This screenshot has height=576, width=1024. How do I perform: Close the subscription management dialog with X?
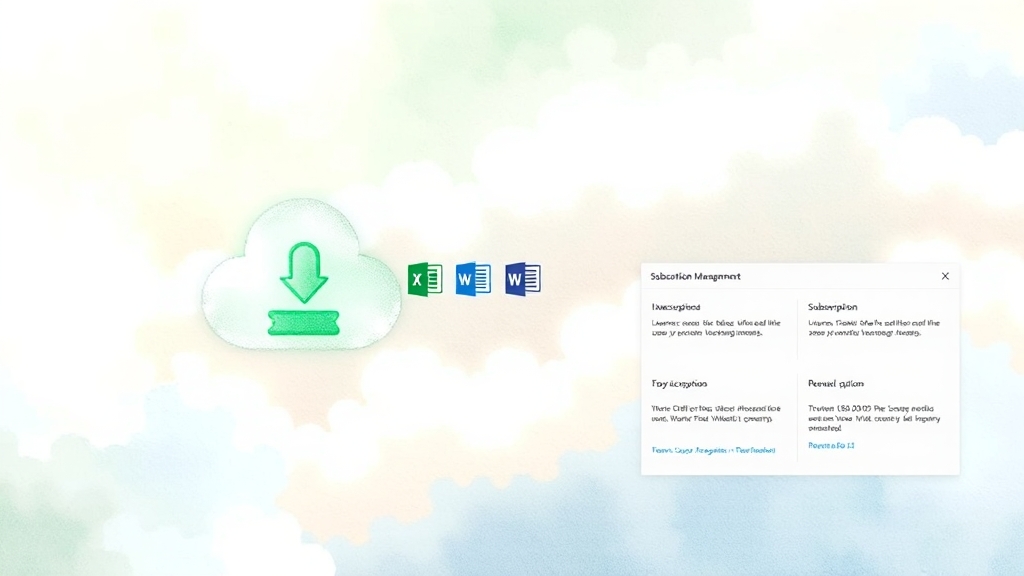point(945,276)
